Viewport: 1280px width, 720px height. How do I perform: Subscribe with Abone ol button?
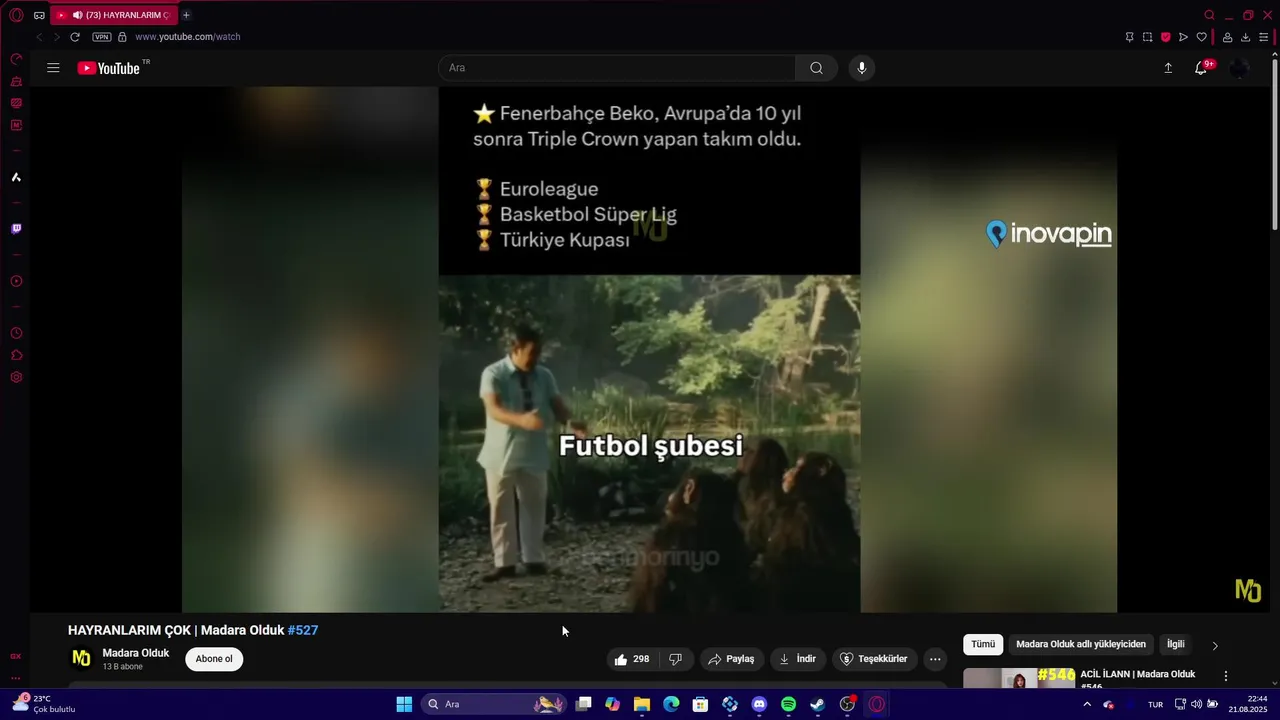[214, 659]
